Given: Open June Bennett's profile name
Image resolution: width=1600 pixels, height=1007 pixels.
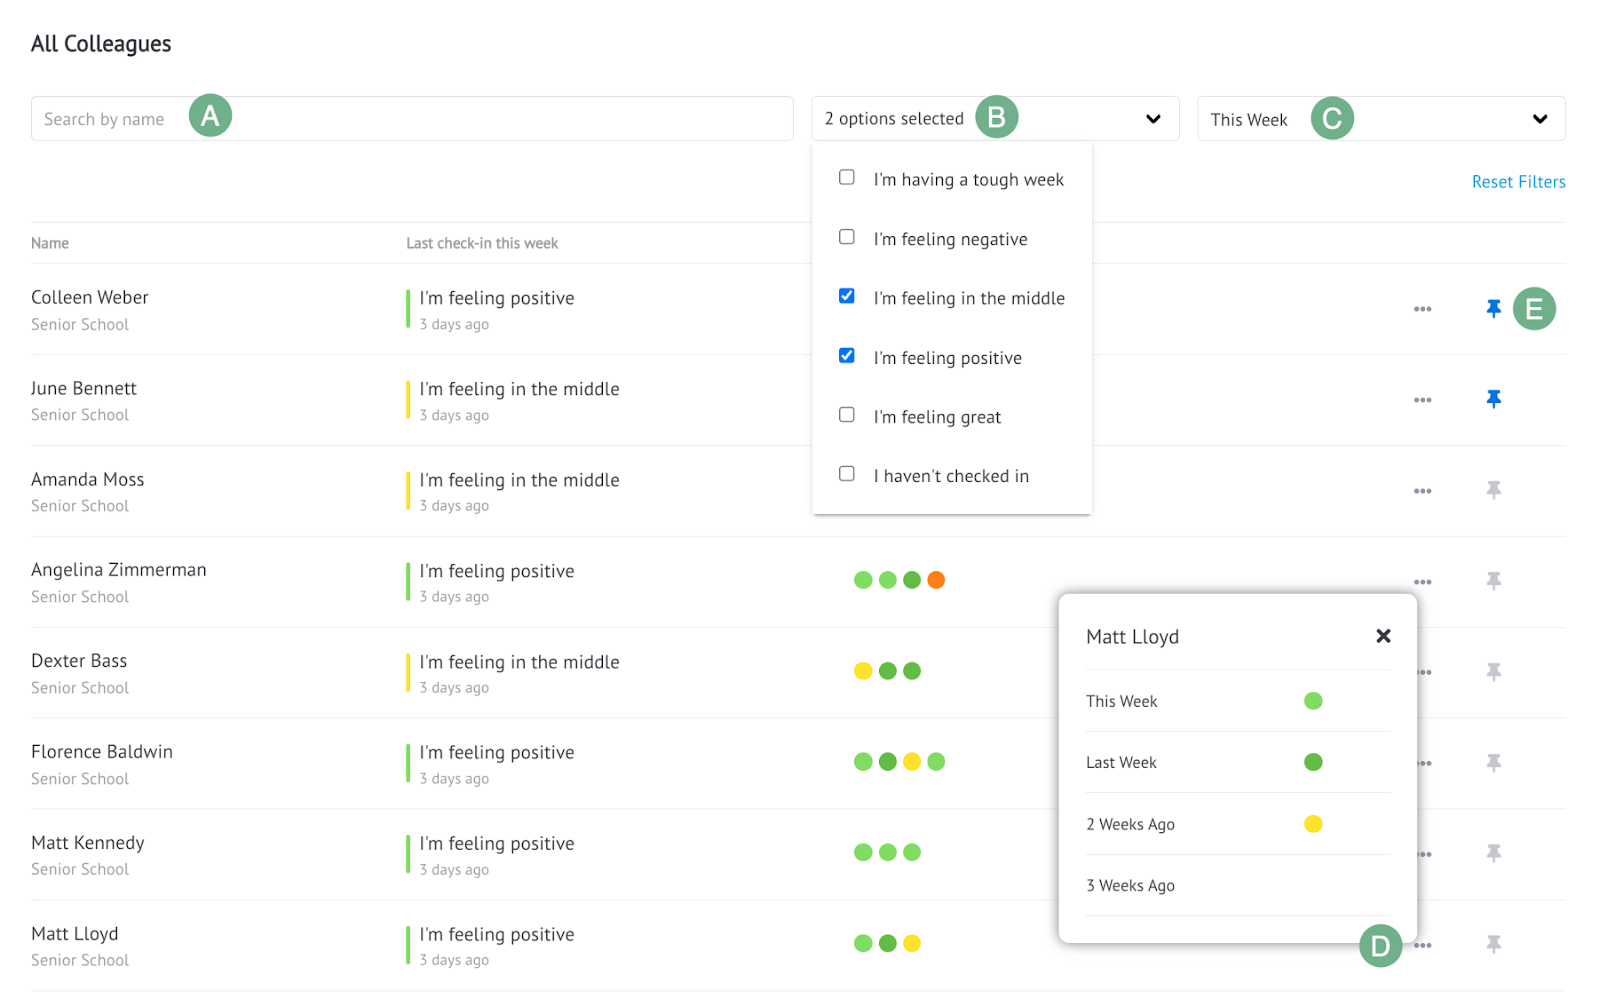Looking at the screenshot, I should click(x=84, y=388).
